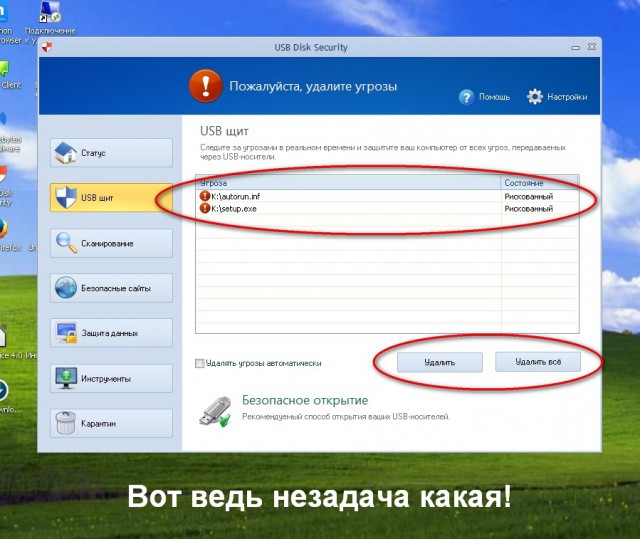Click the USB drive safe open icon
This screenshot has width=640, height=539.
tap(215, 411)
